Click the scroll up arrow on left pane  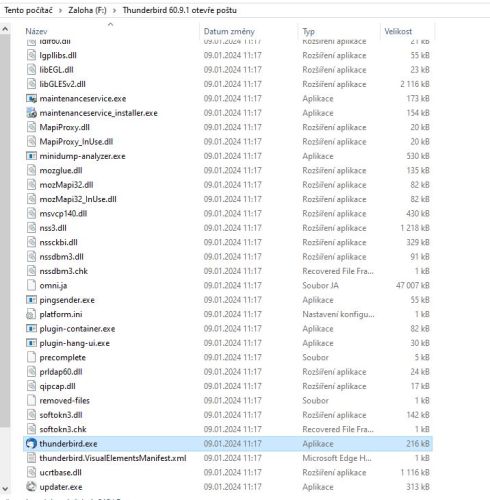[5, 29]
